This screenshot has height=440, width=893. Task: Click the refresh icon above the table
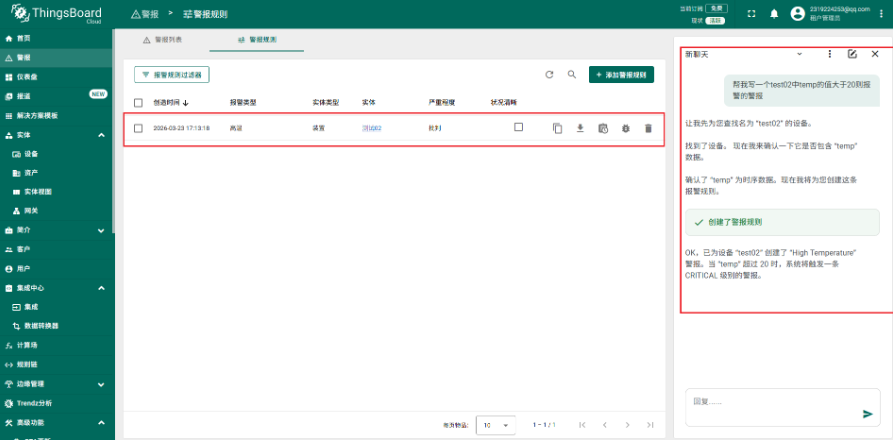[x=549, y=75]
